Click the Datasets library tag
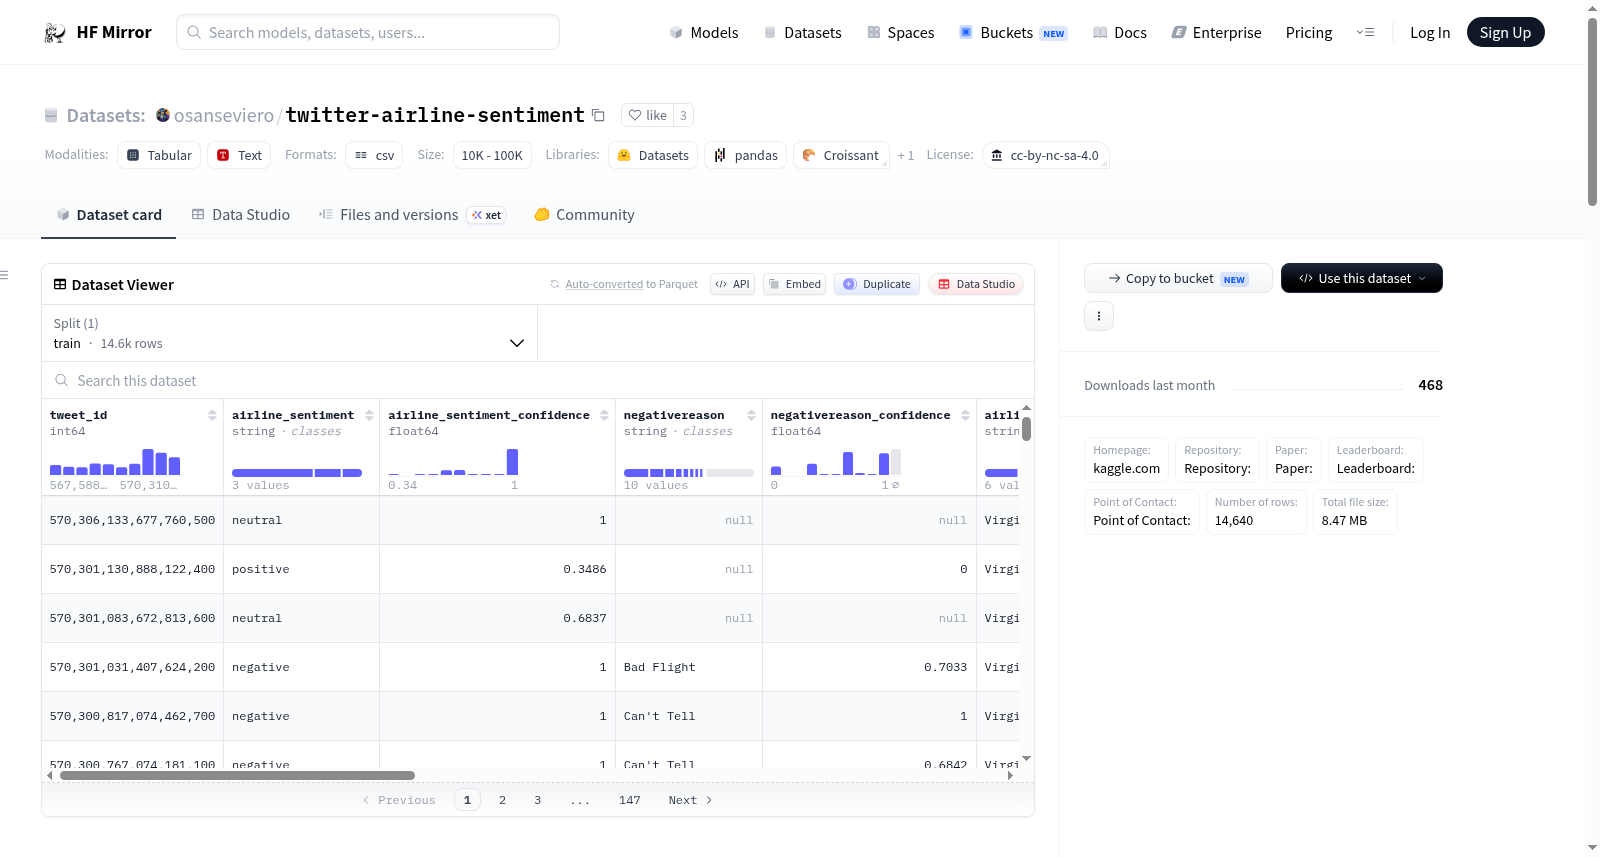1600x857 pixels. pos(653,155)
